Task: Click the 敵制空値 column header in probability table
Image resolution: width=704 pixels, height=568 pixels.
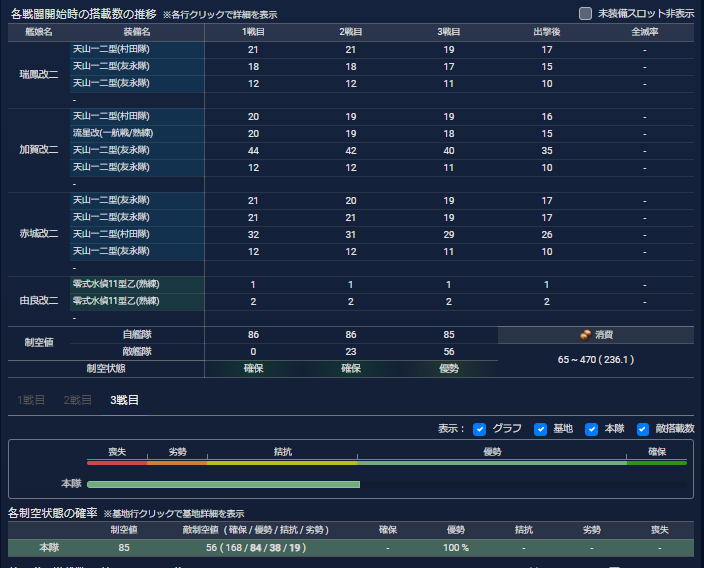Action: (256, 530)
